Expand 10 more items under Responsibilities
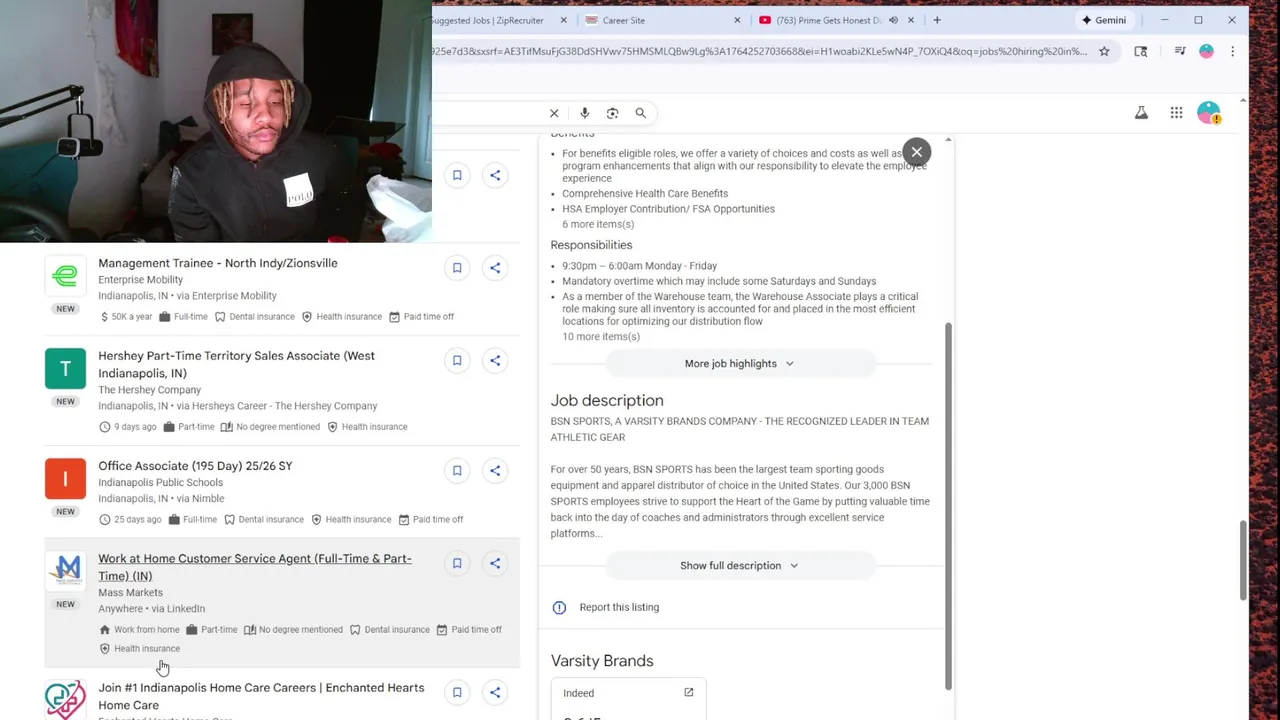This screenshot has width=1280, height=720. [601, 336]
